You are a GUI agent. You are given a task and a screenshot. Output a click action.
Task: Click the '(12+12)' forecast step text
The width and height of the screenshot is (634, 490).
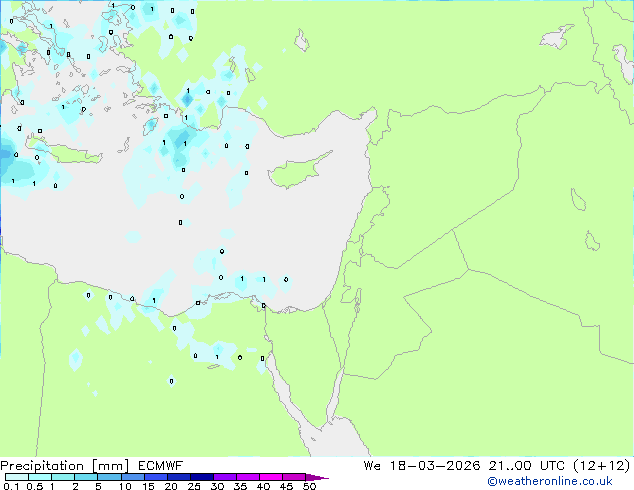[602, 466]
